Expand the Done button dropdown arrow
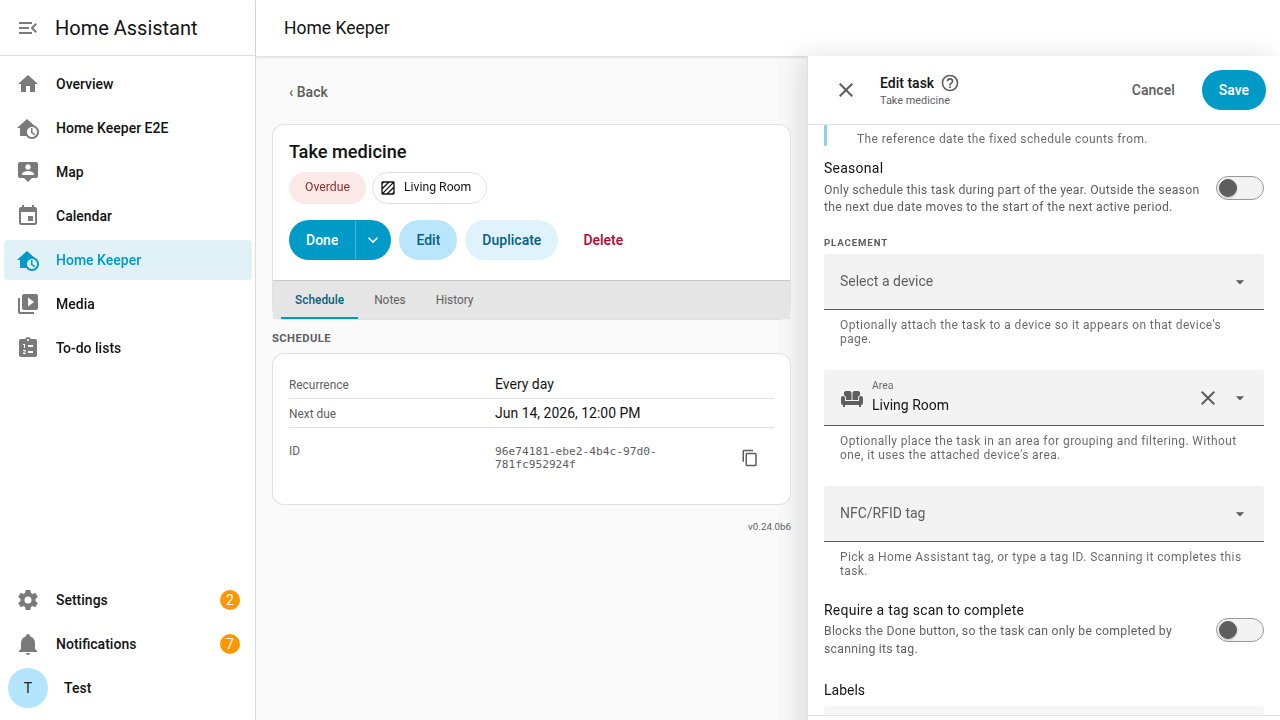The image size is (1280, 720). 373,240
